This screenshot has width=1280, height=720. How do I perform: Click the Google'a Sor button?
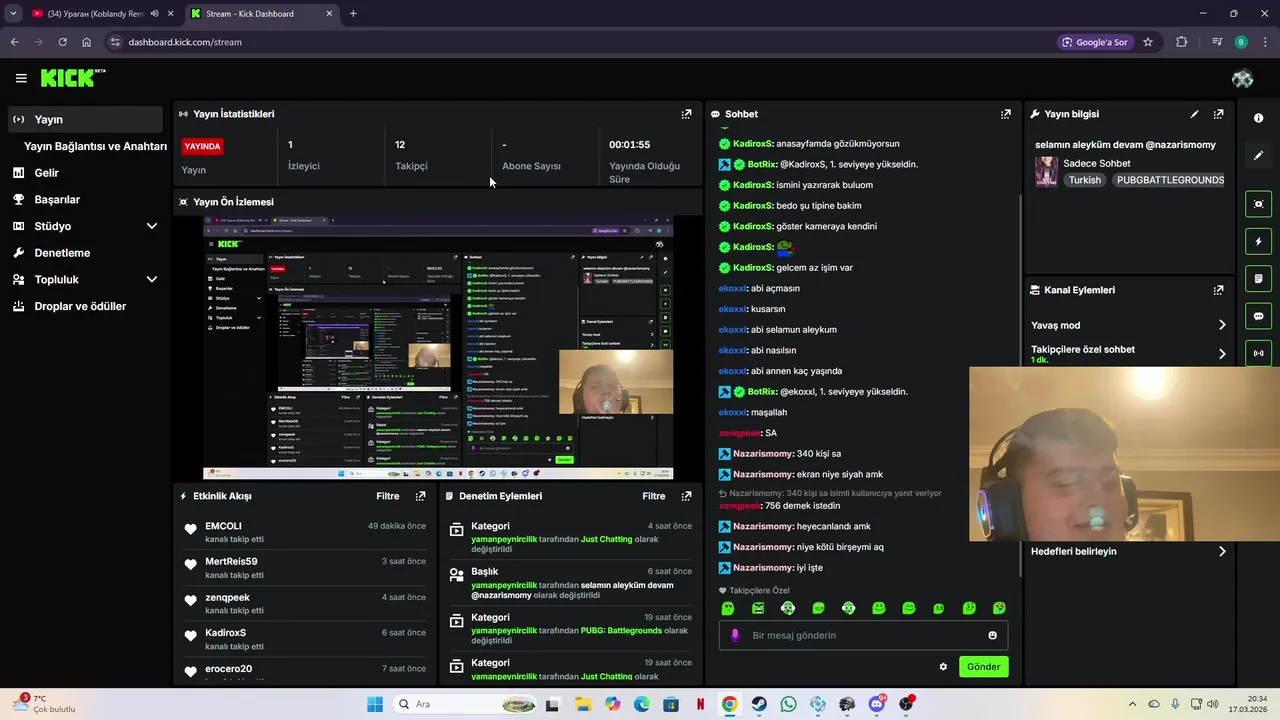[1095, 42]
